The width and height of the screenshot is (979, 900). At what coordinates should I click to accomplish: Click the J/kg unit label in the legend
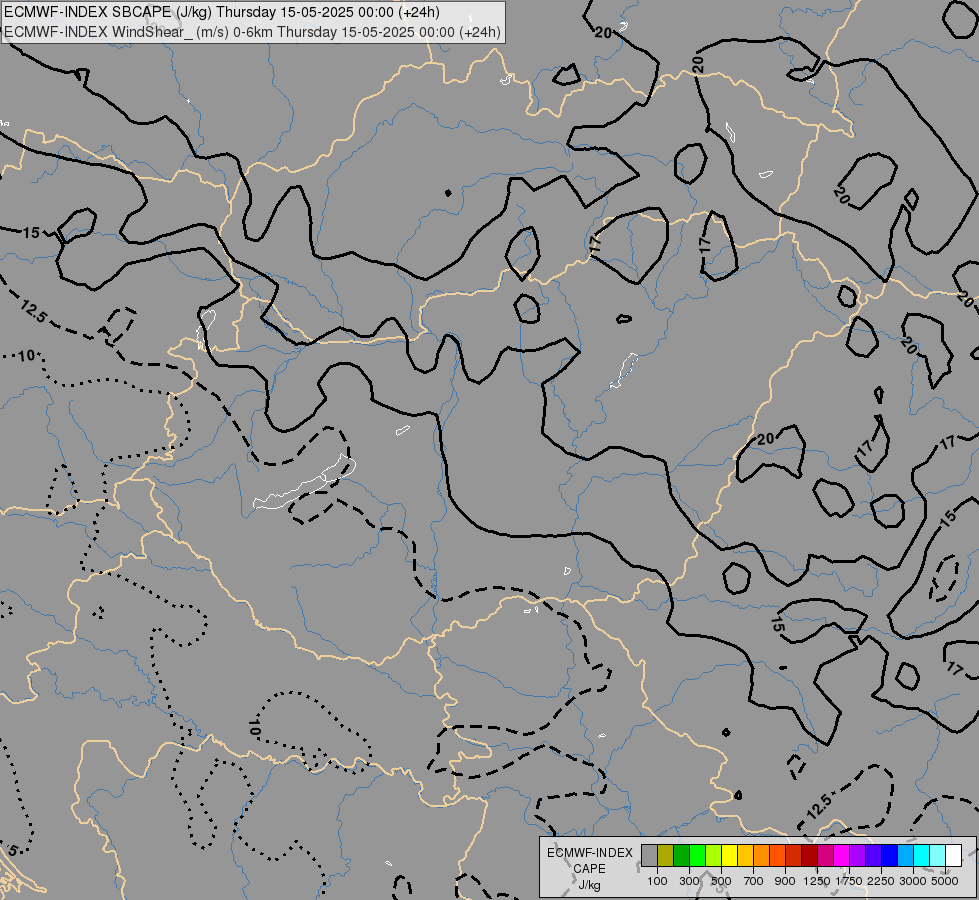click(589, 885)
